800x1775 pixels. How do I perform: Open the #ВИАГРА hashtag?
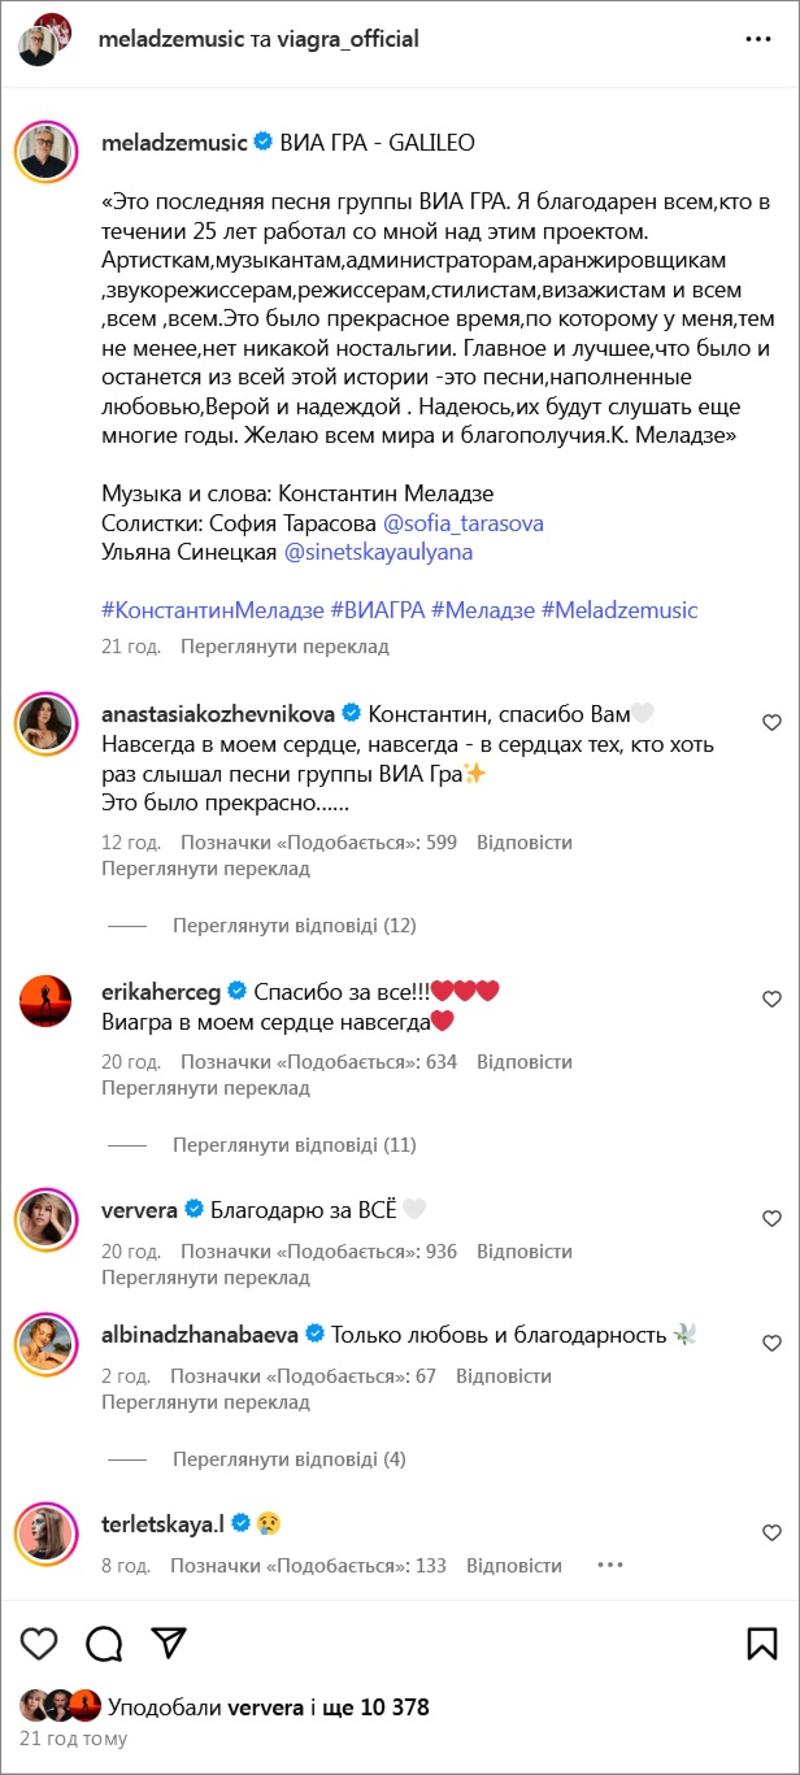pyautogui.click(x=378, y=610)
